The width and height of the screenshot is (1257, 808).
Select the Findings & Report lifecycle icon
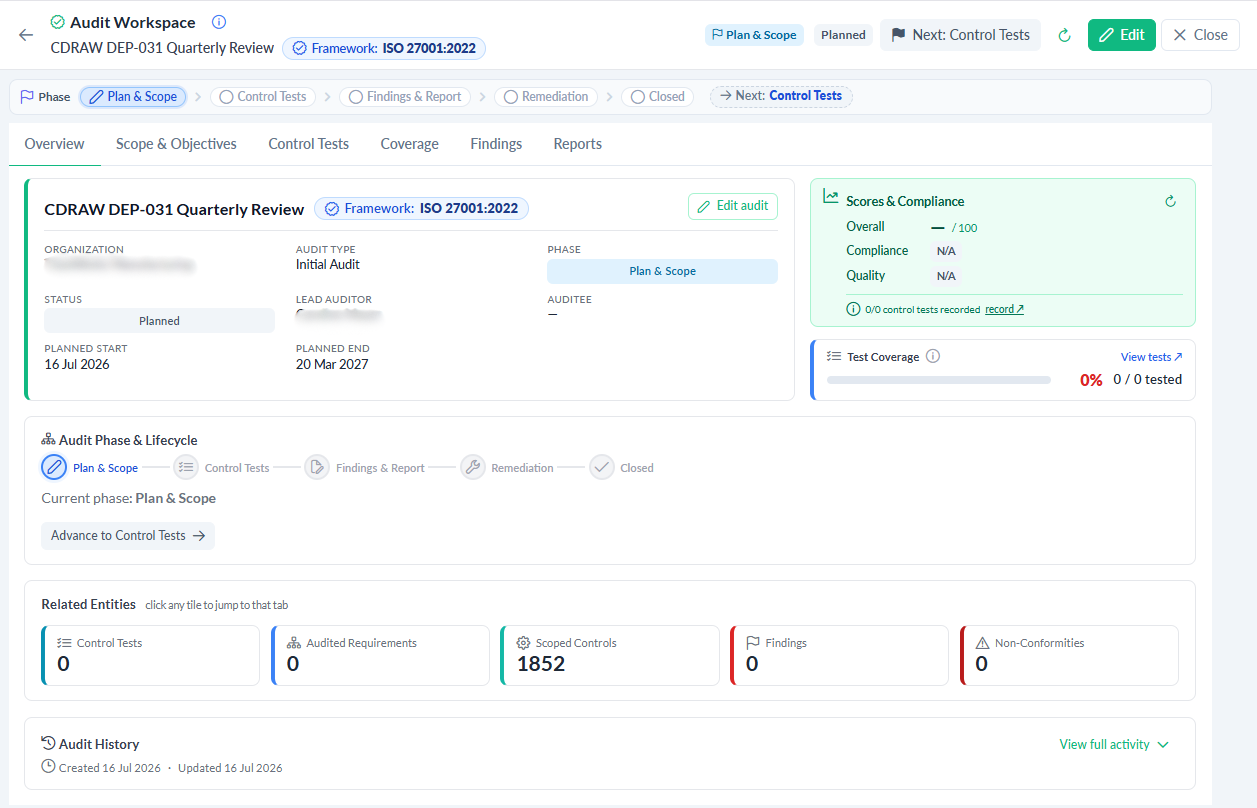pyautogui.click(x=317, y=467)
